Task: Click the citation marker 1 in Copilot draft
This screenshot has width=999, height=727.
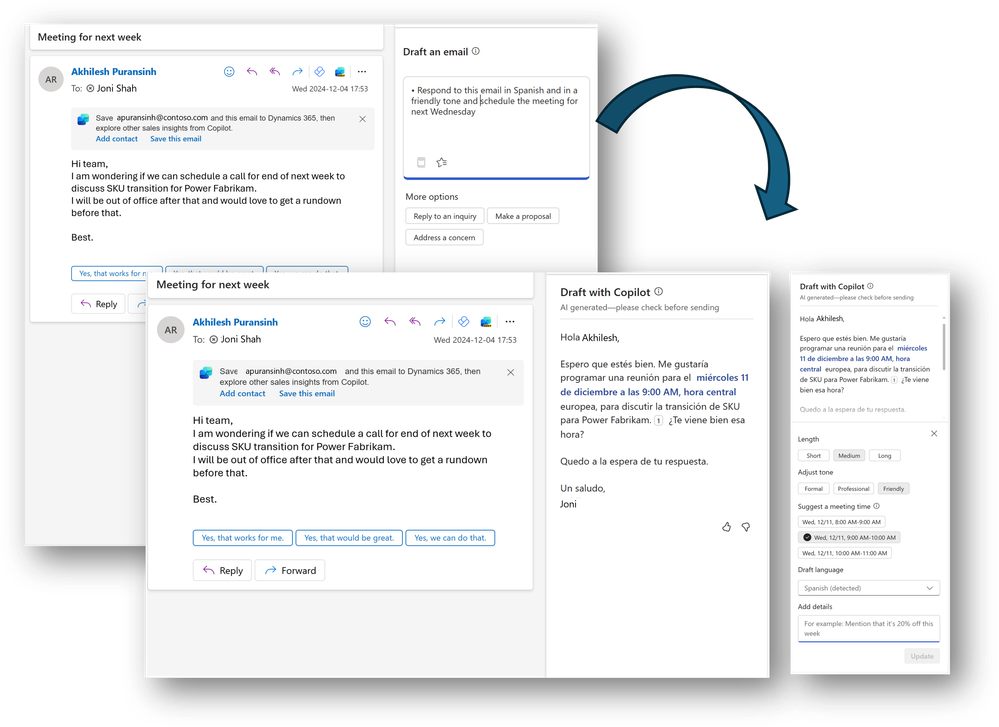Action: click(658, 421)
